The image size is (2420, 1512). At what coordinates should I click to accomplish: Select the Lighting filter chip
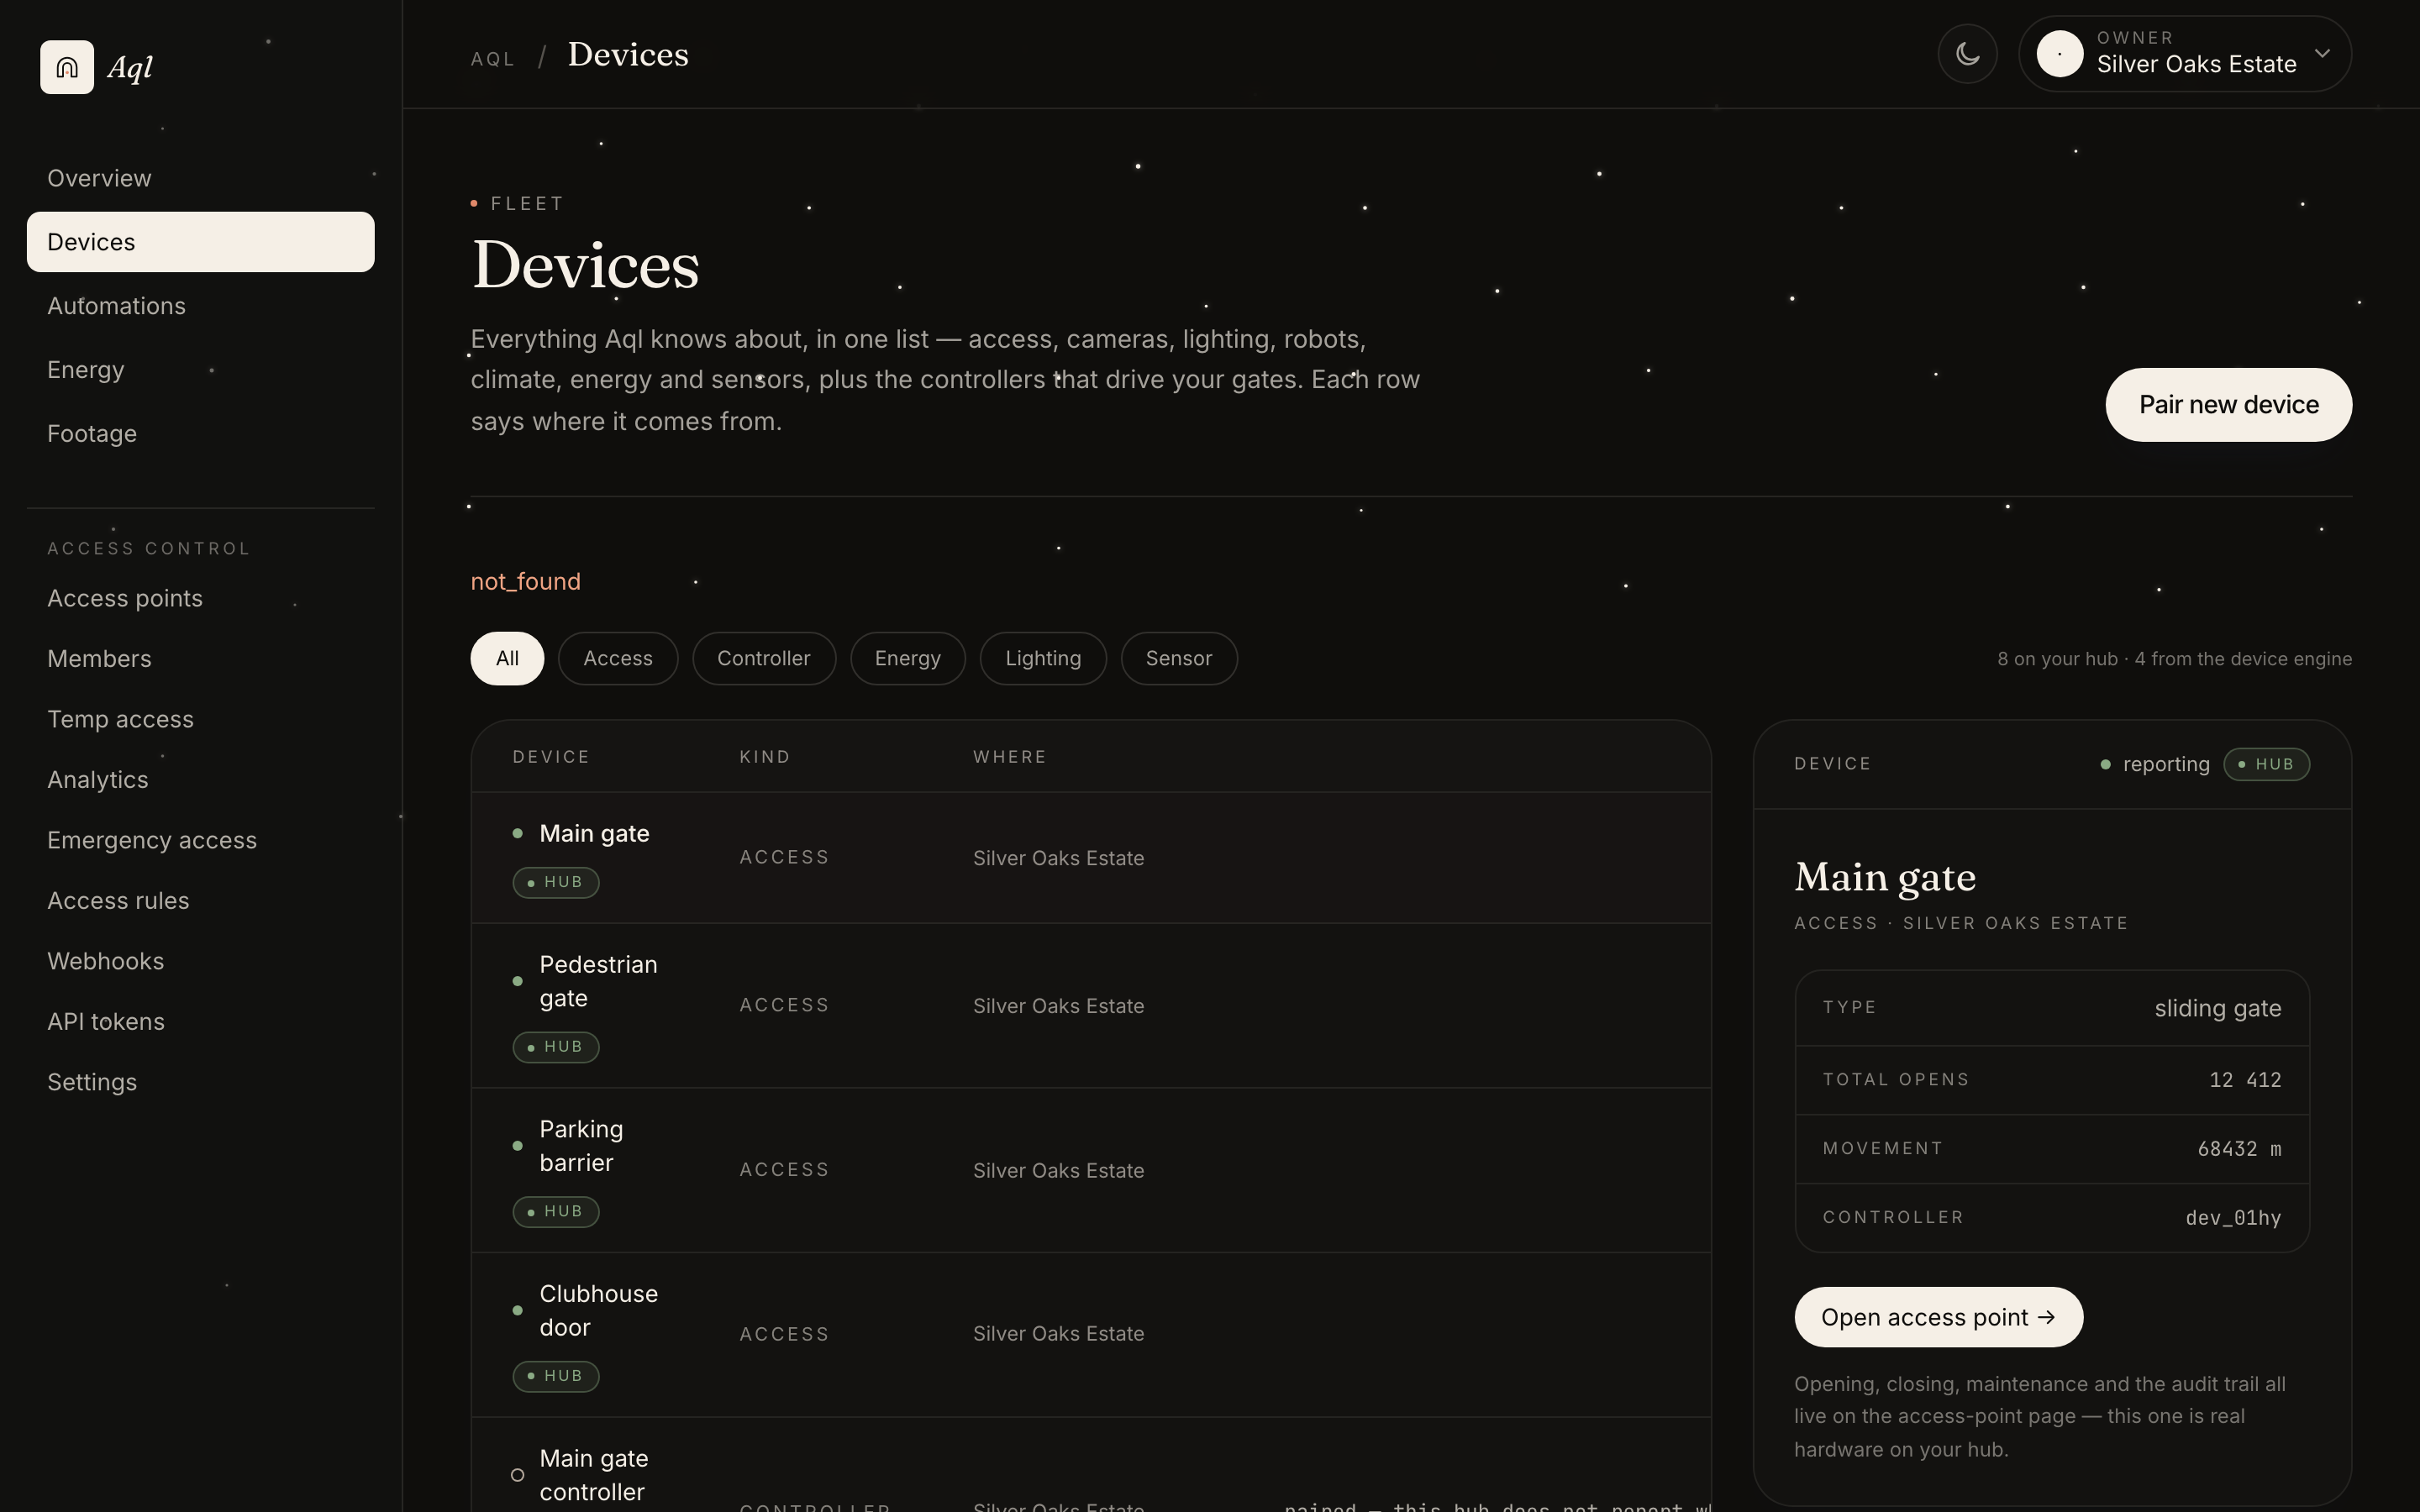coord(1043,658)
